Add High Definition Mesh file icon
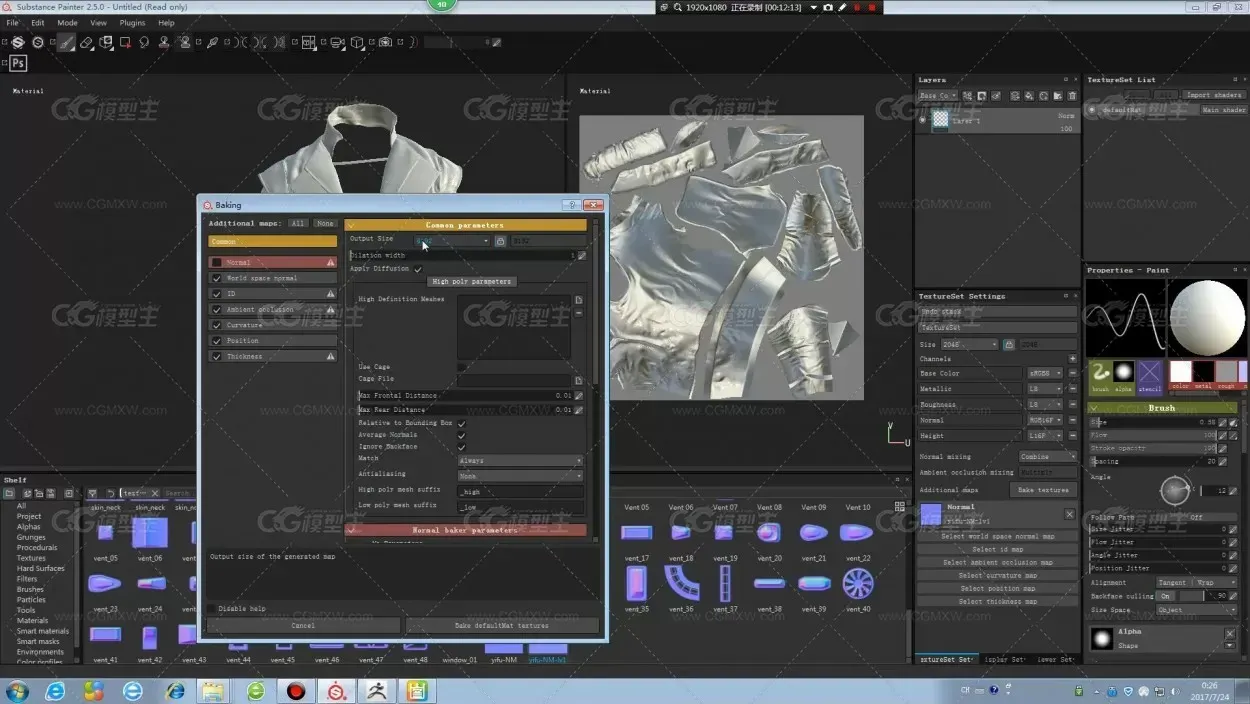Image resolution: width=1250 pixels, height=704 pixels. (578, 300)
